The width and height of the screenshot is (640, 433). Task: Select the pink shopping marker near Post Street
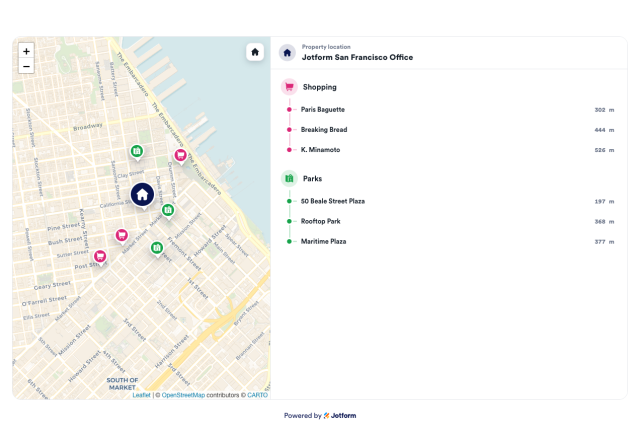click(100, 257)
